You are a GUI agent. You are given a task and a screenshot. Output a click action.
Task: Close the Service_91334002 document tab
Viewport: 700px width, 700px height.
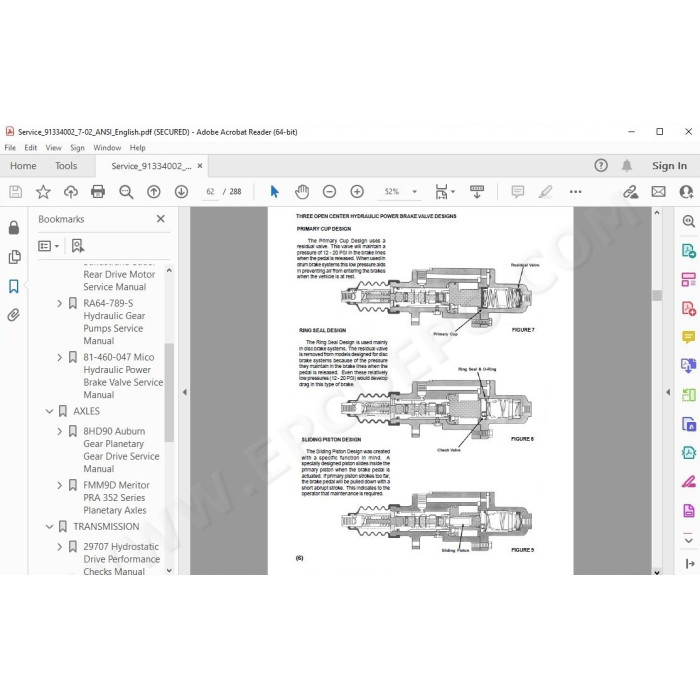click(x=200, y=166)
